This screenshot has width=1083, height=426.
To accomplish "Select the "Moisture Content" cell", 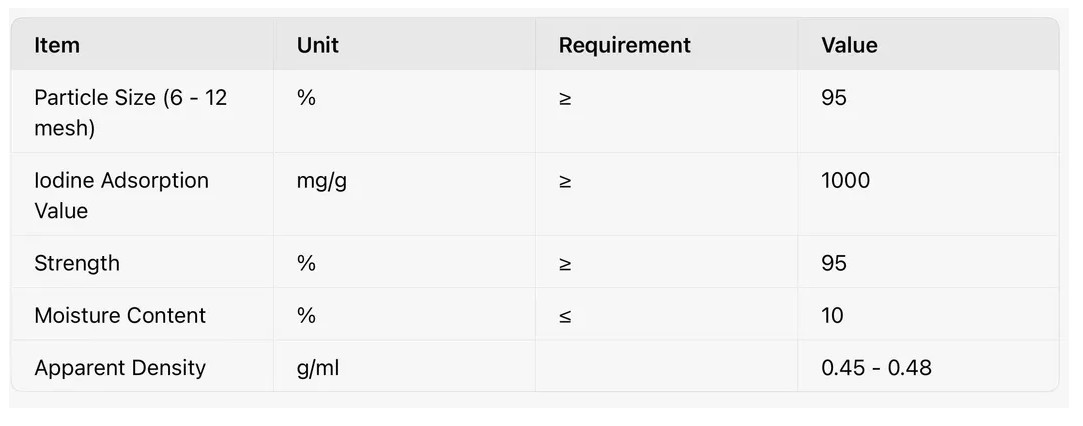I will [x=120, y=315].
